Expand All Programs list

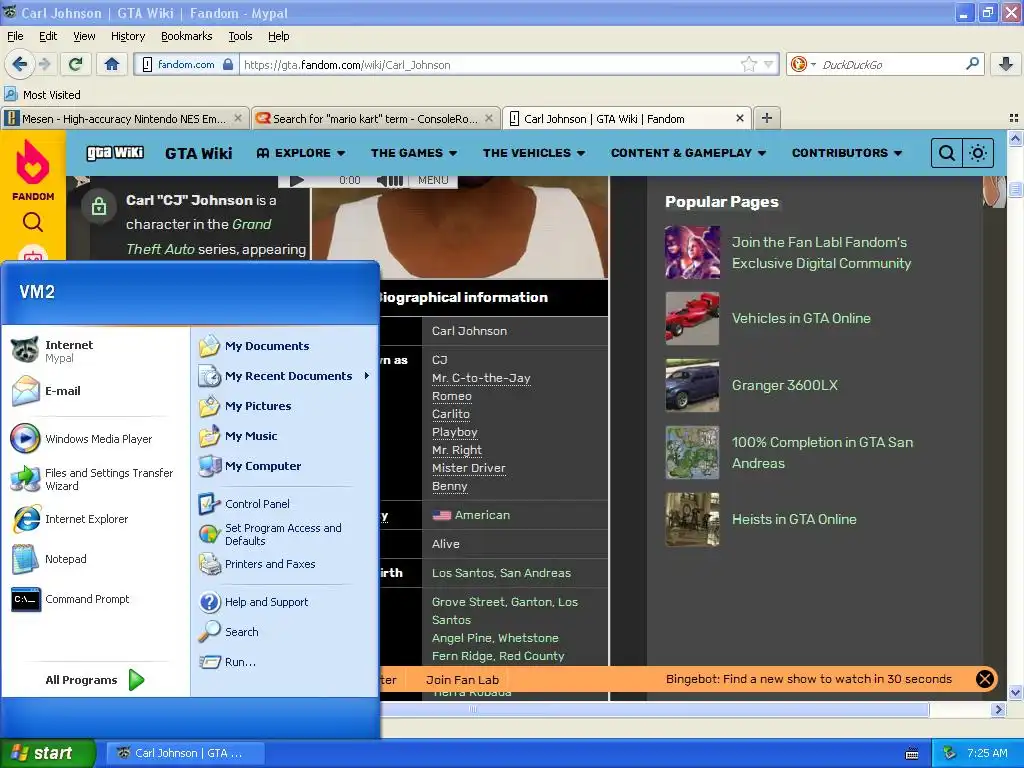[95, 680]
